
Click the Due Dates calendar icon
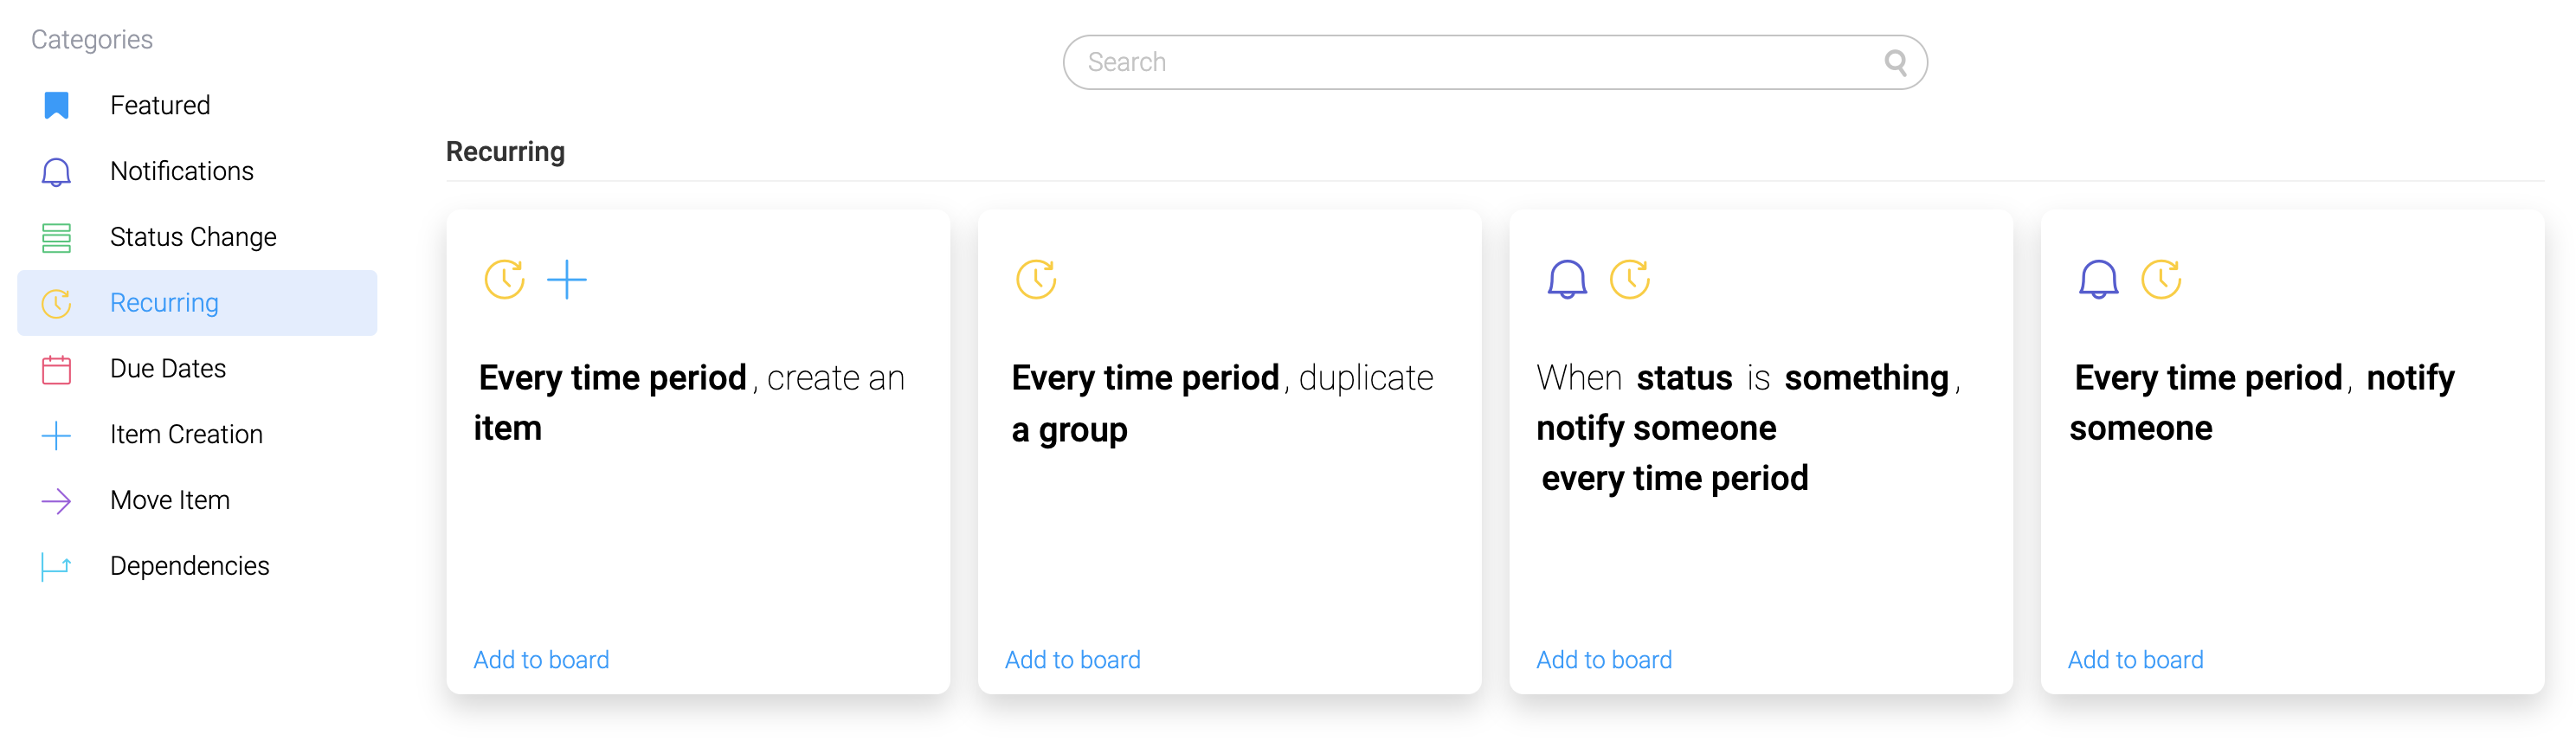(56, 369)
